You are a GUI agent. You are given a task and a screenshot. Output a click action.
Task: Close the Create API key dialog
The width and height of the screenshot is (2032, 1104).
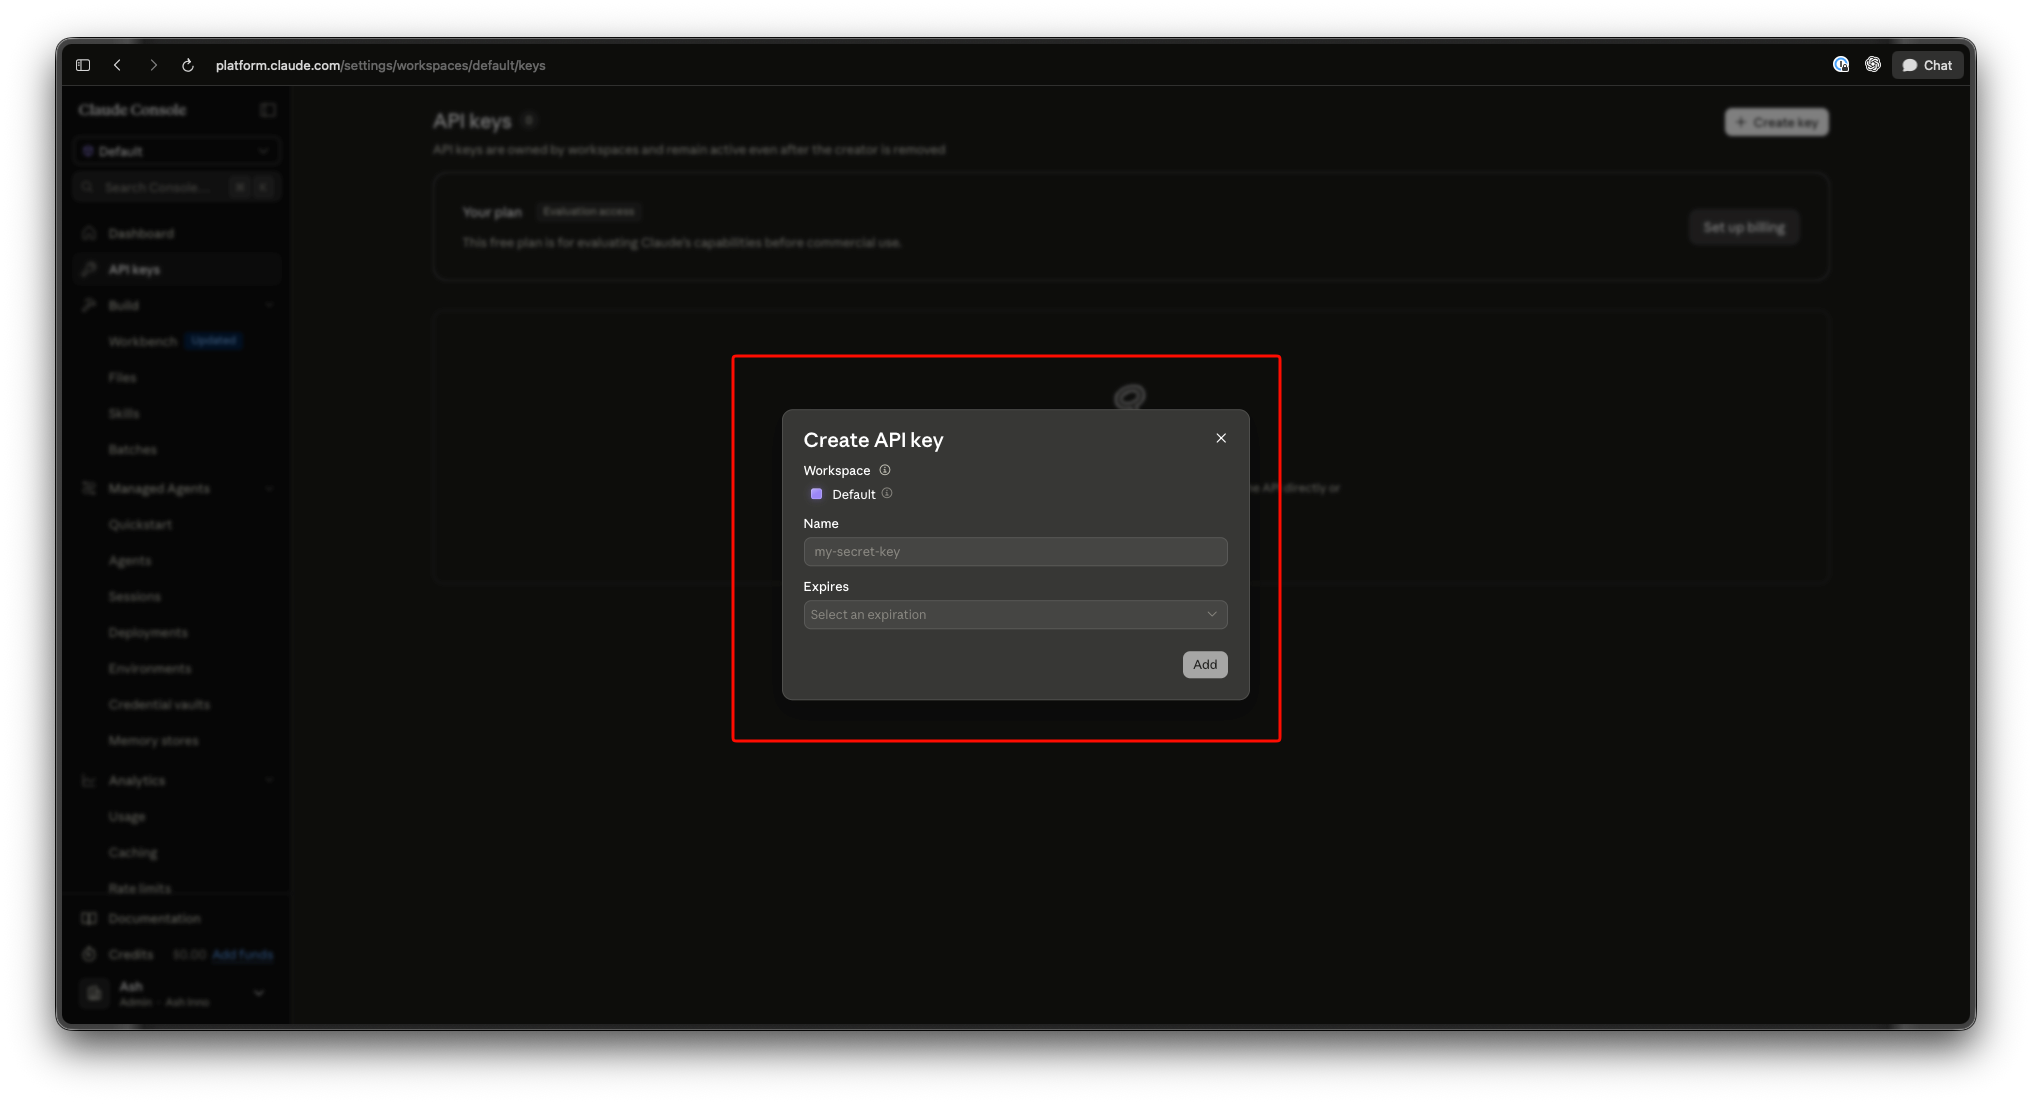coord(1221,438)
